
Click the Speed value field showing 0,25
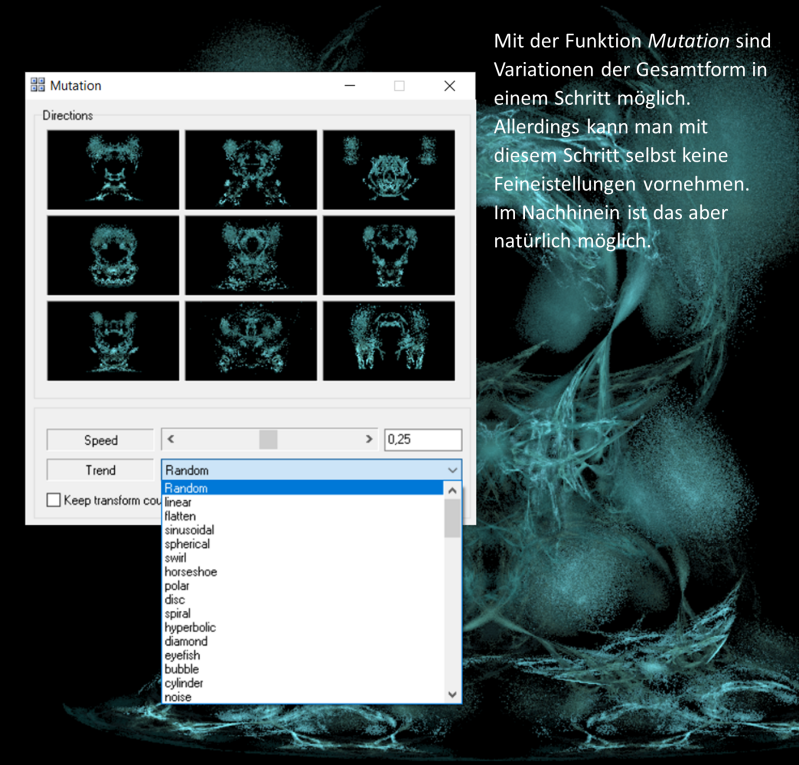click(x=423, y=439)
